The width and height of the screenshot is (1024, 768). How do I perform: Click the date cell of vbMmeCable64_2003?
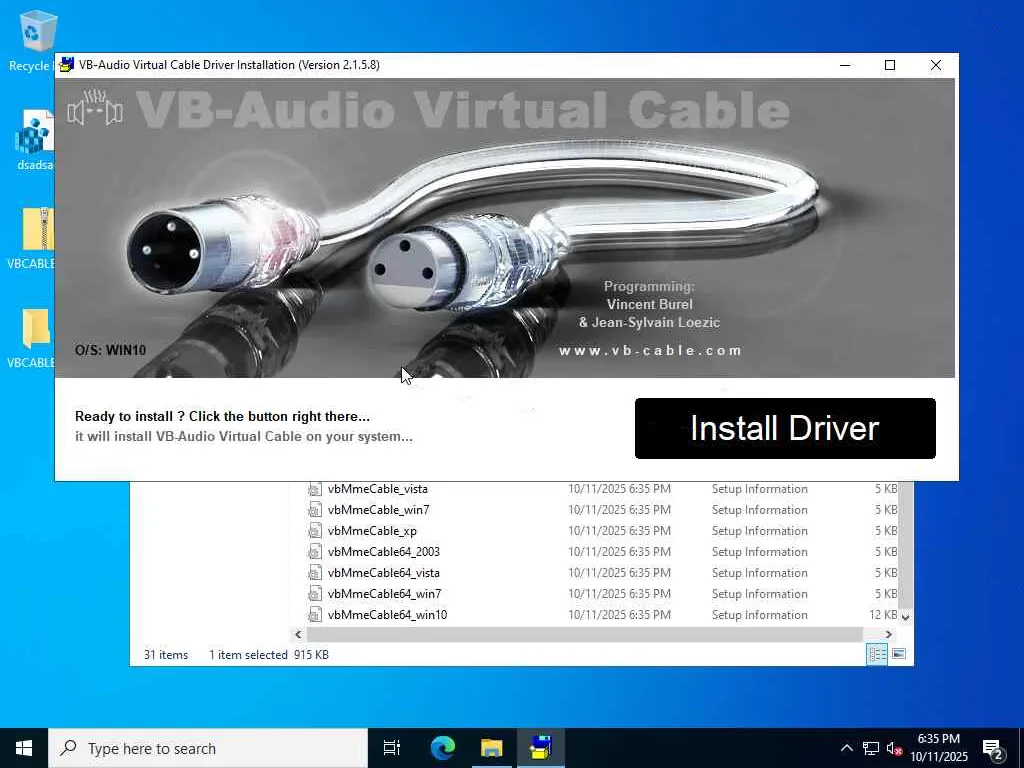tap(619, 552)
